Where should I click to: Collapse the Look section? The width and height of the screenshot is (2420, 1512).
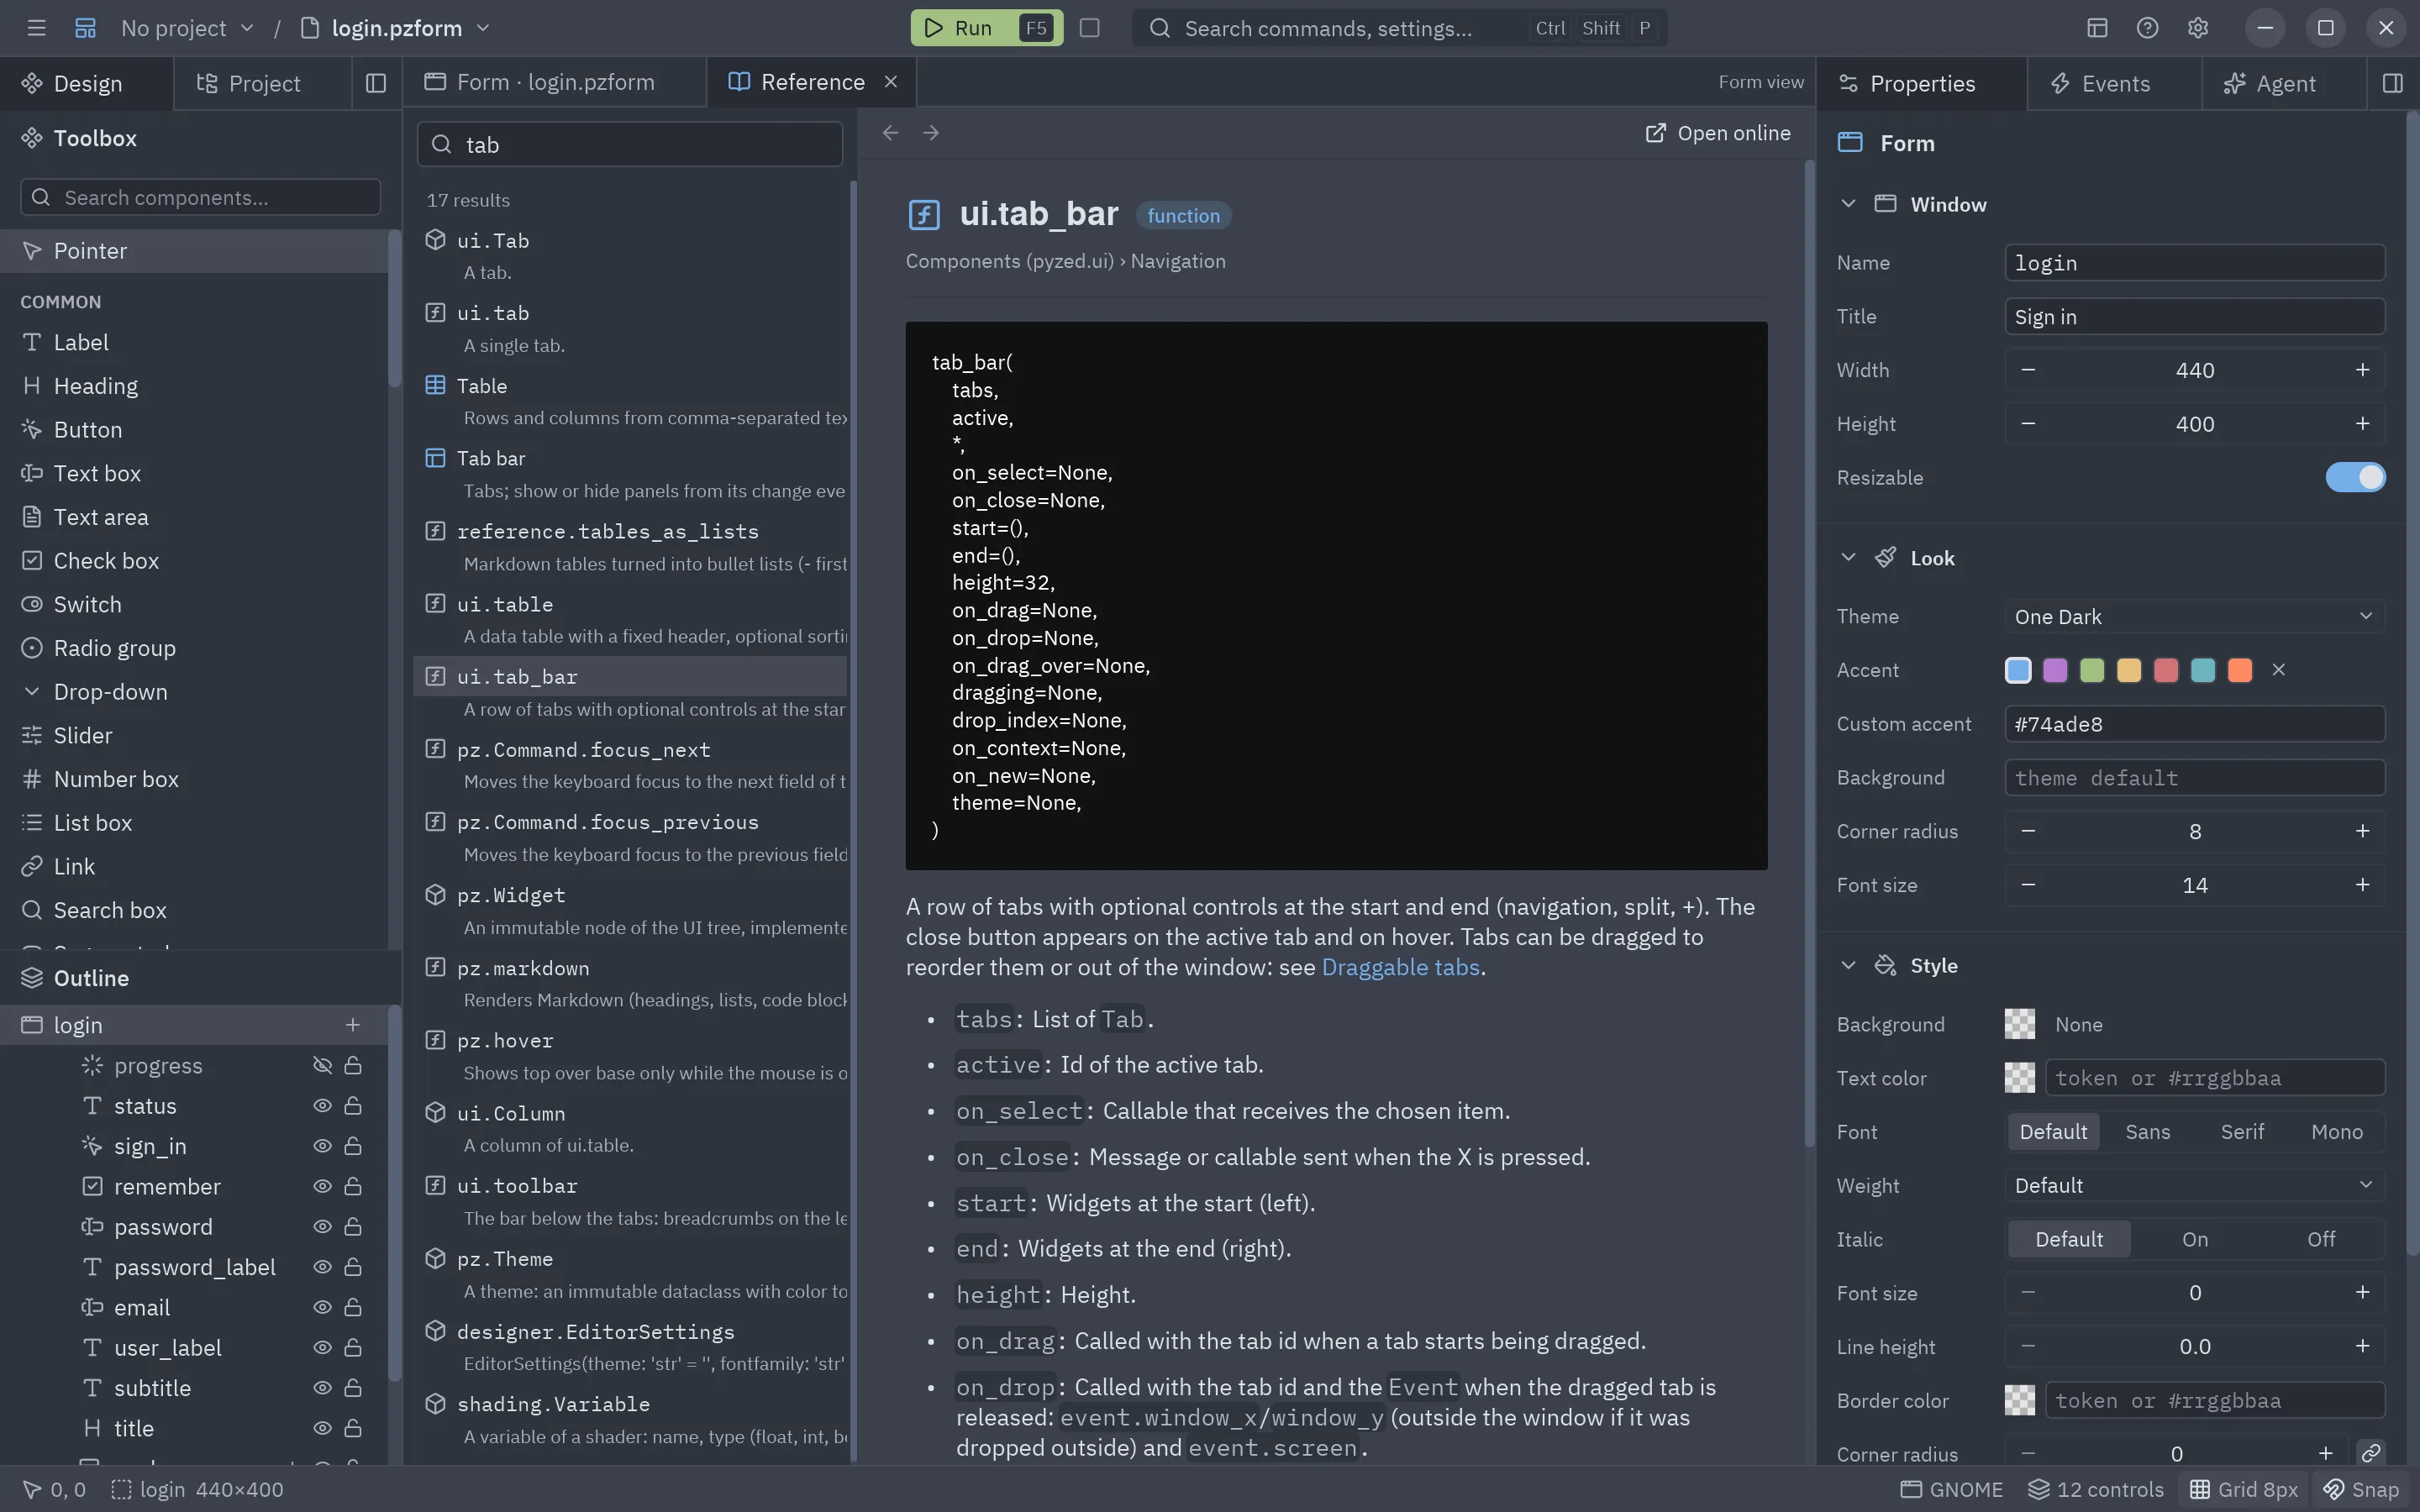(1848, 558)
